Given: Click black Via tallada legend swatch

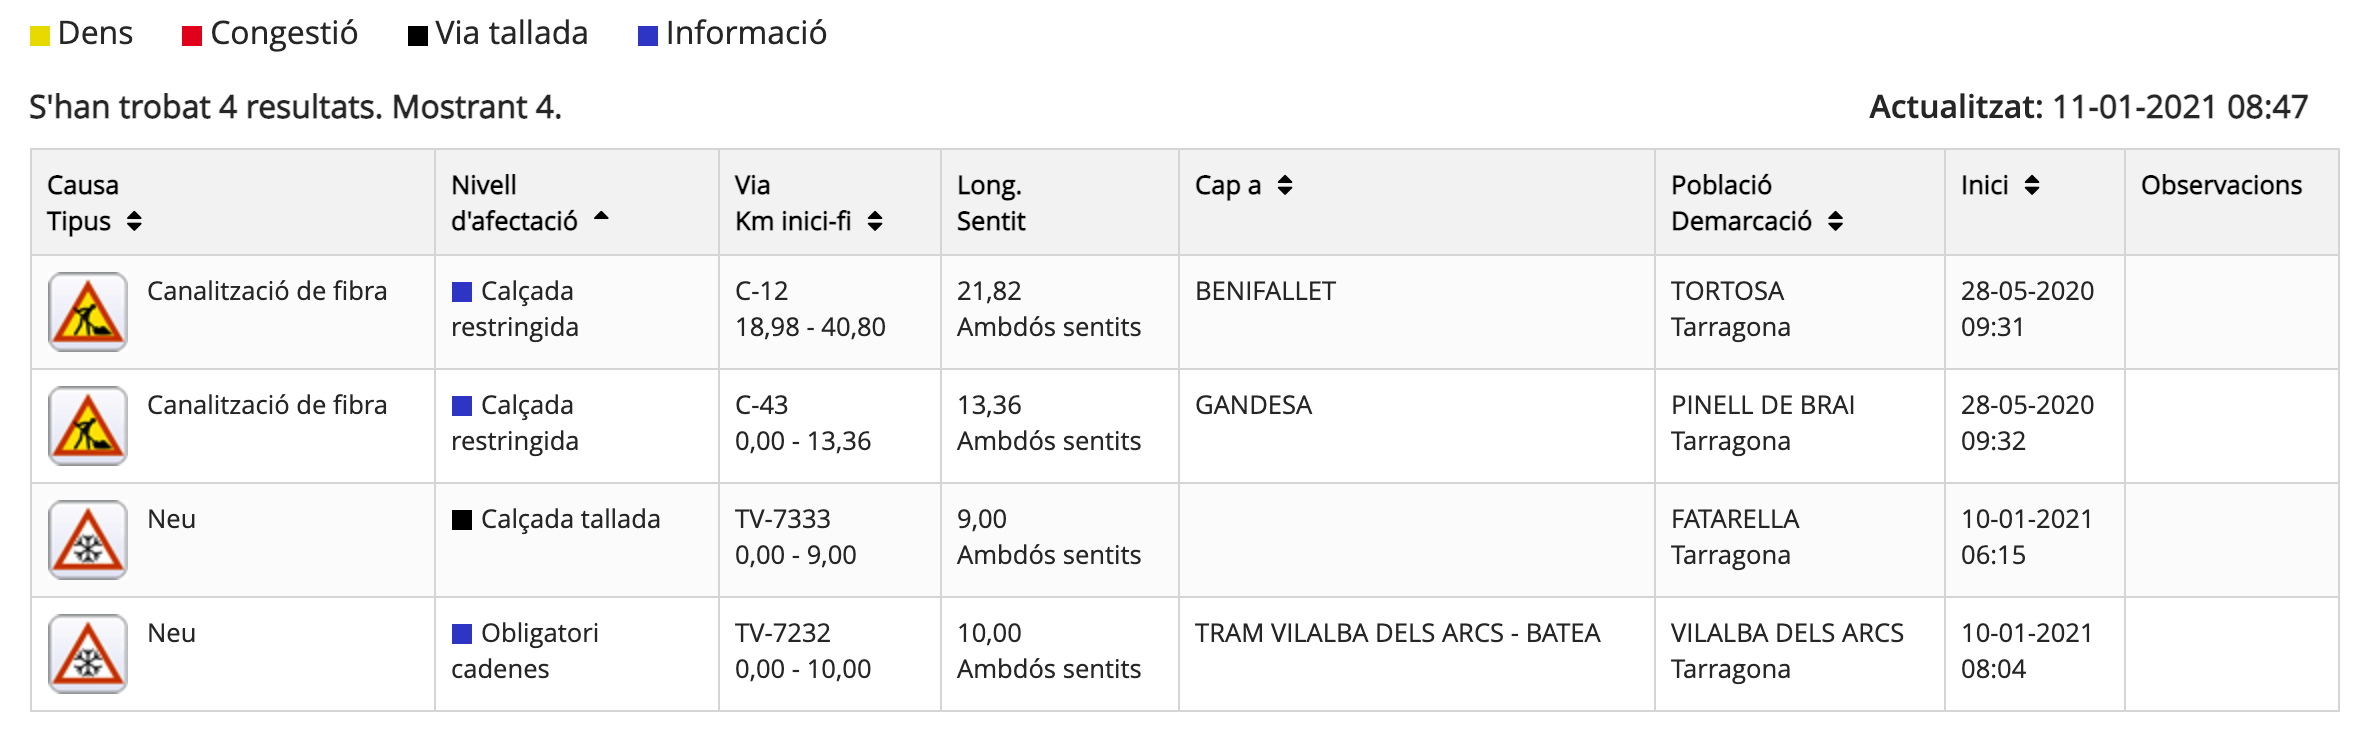Looking at the screenshot, I should coord(418,37).
